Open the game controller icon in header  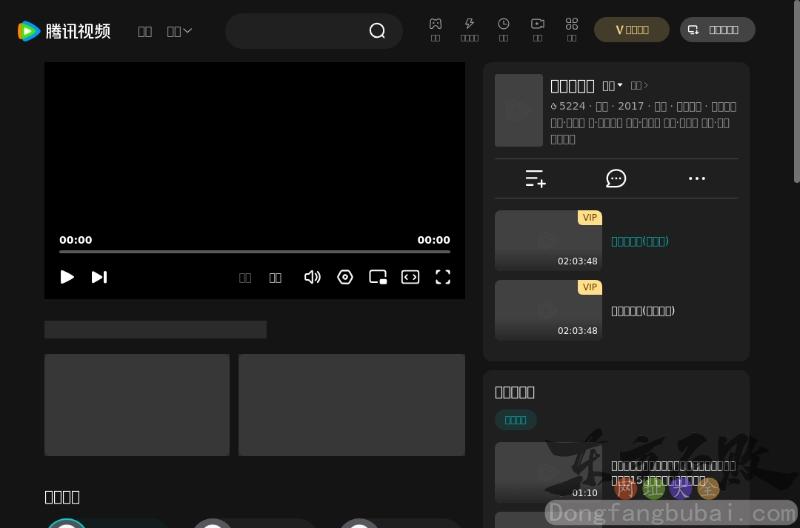click(435, 24)
